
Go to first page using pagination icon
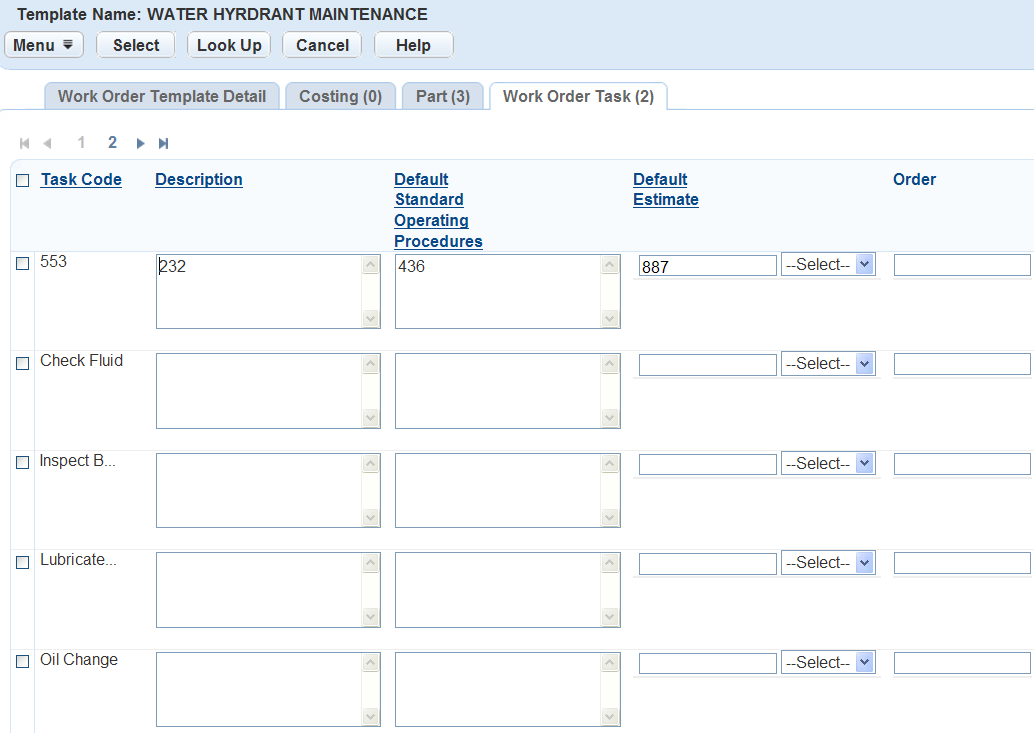point(24,144)
